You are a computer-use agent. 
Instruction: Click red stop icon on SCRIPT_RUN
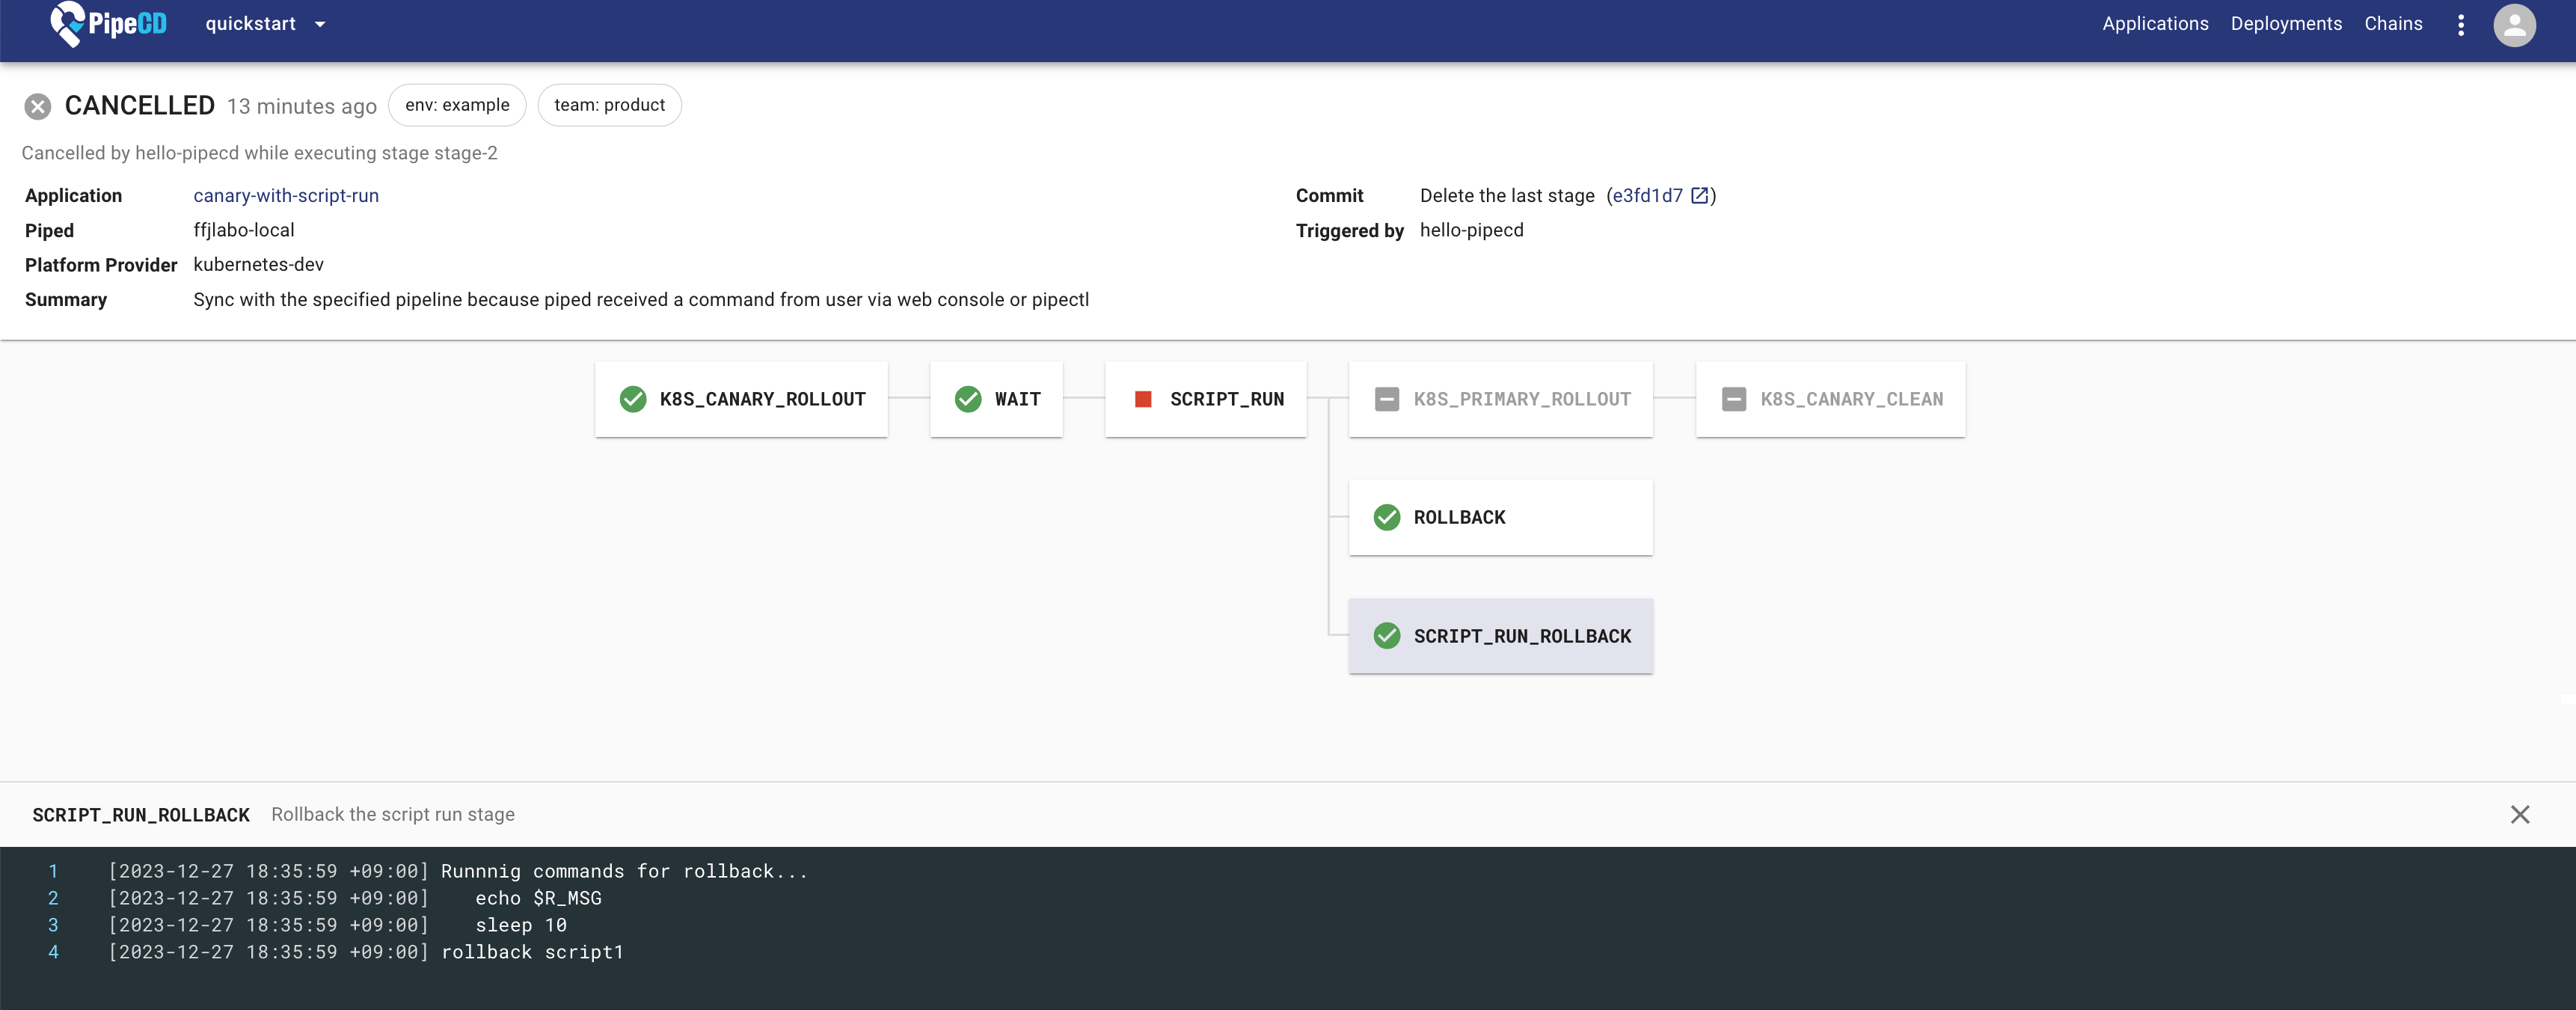pos(1143,399)
